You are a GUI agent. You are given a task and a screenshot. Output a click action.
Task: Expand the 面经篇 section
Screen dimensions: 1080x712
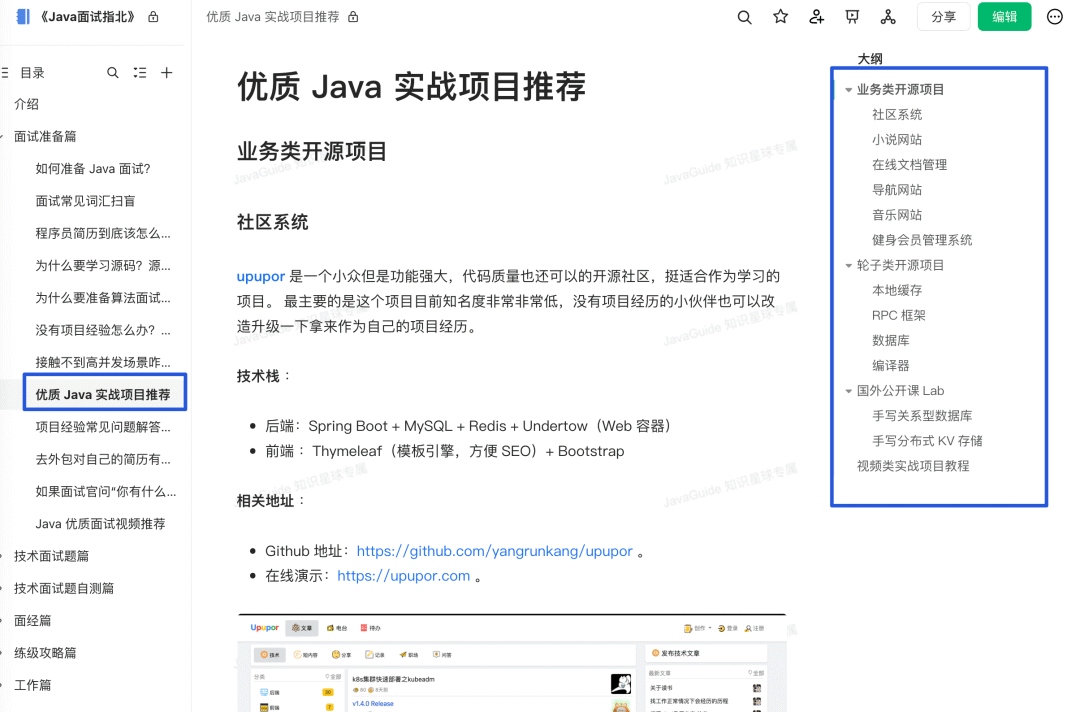coord(3,620)
